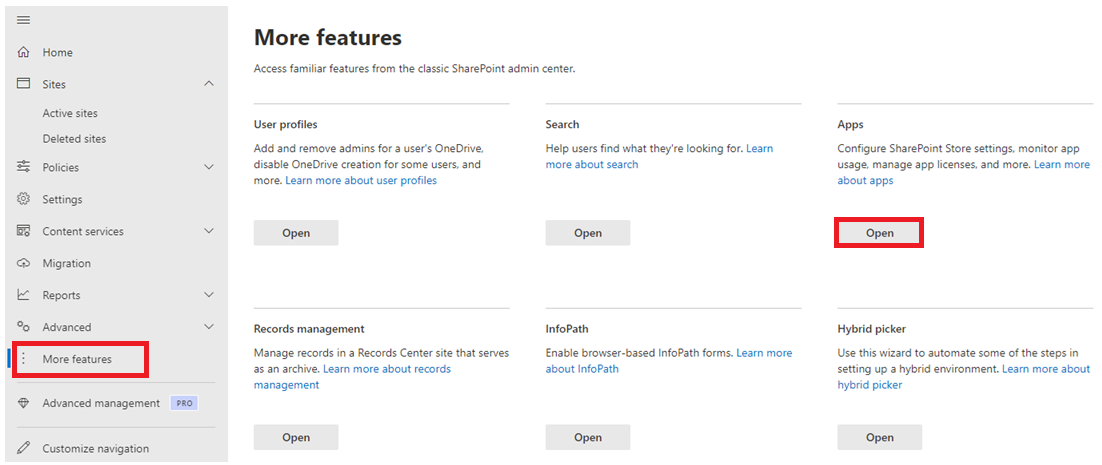Click the Reports chart icon
Screen dimensions: 1102x465
pos(23,295)
